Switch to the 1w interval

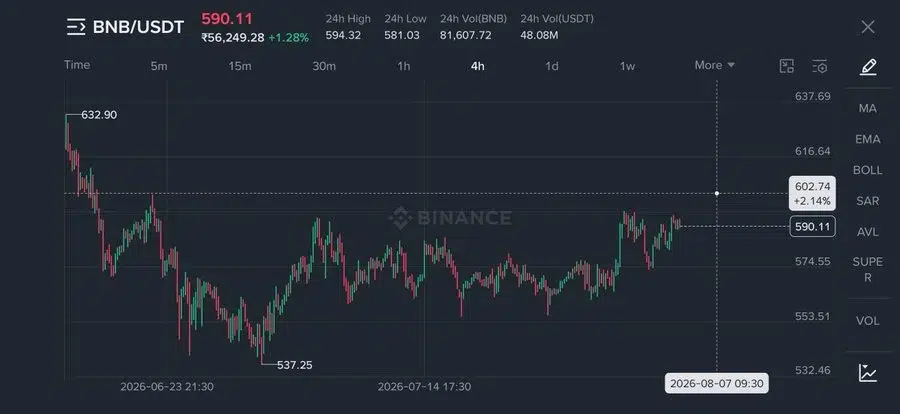pos(627,66)
